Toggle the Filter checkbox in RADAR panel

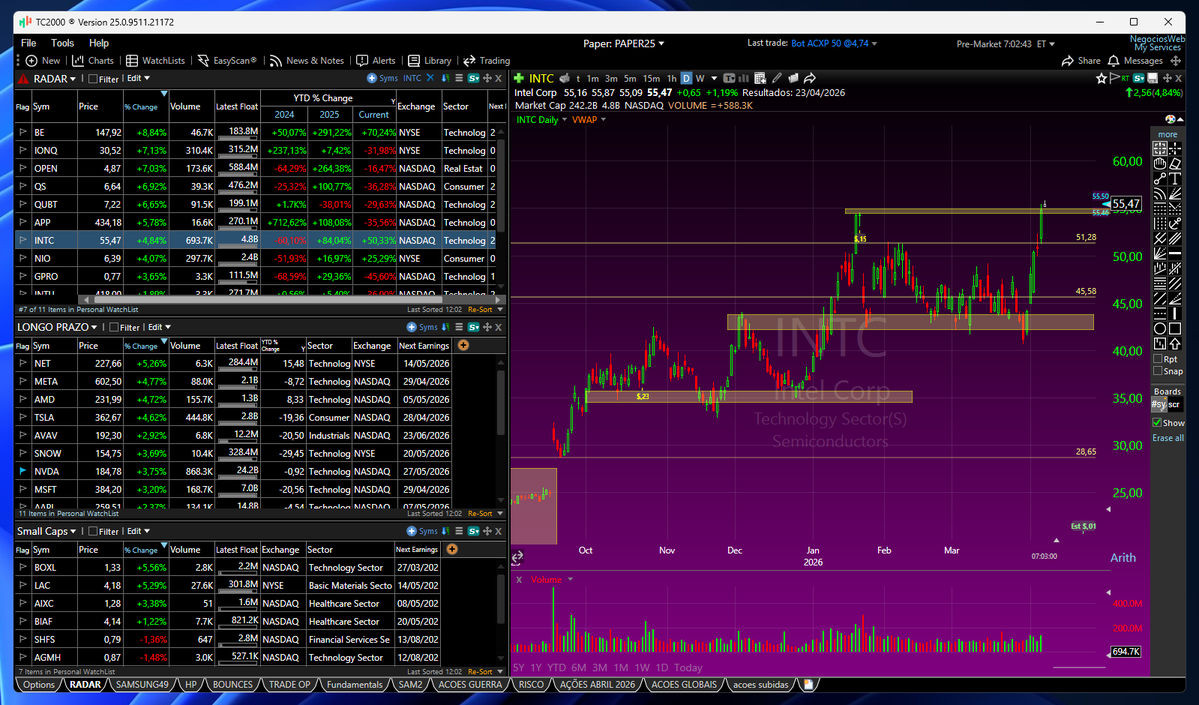[93, 79]
